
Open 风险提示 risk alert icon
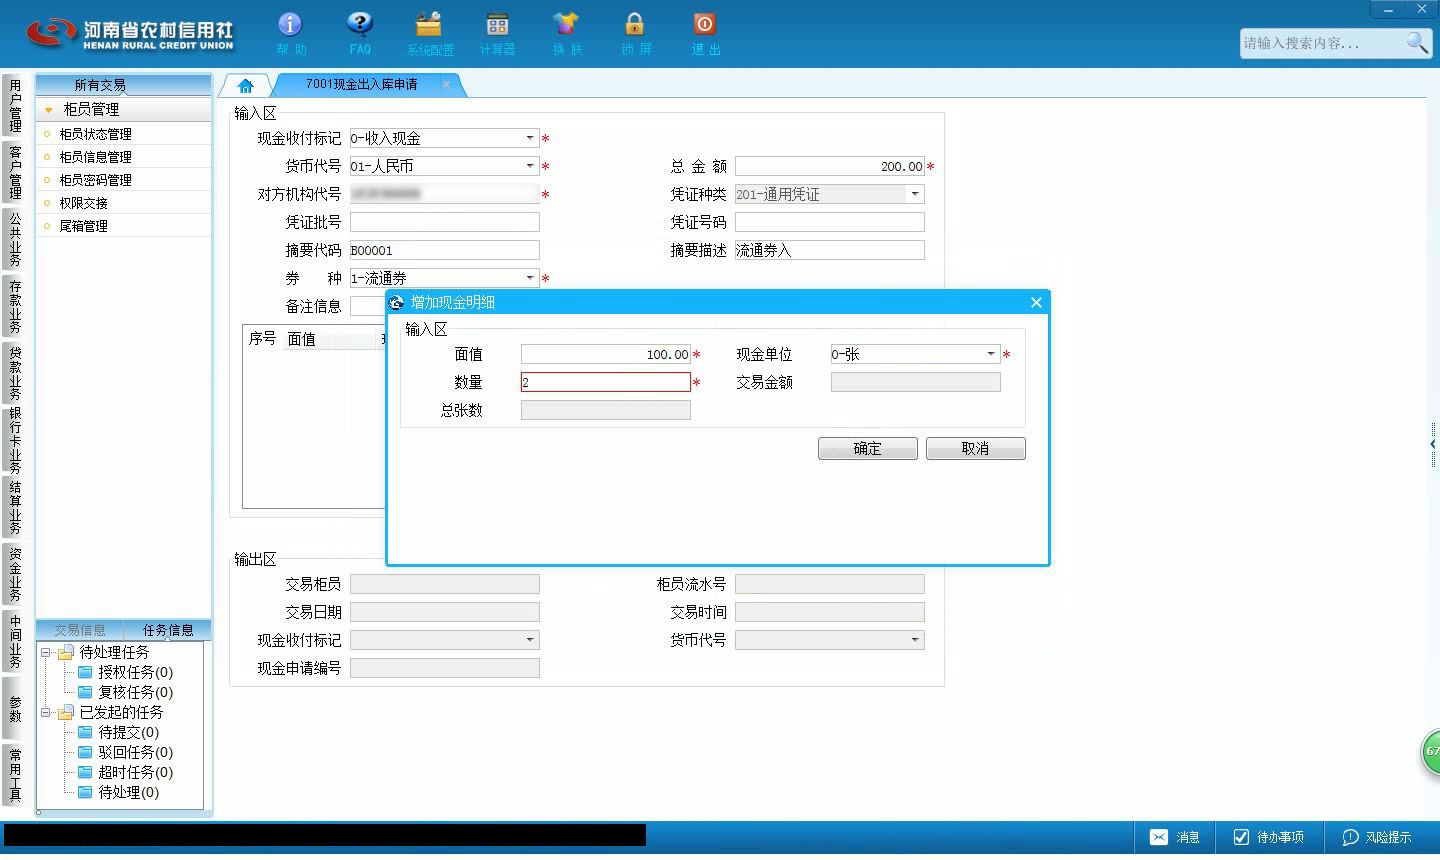tap(1350, 837)
